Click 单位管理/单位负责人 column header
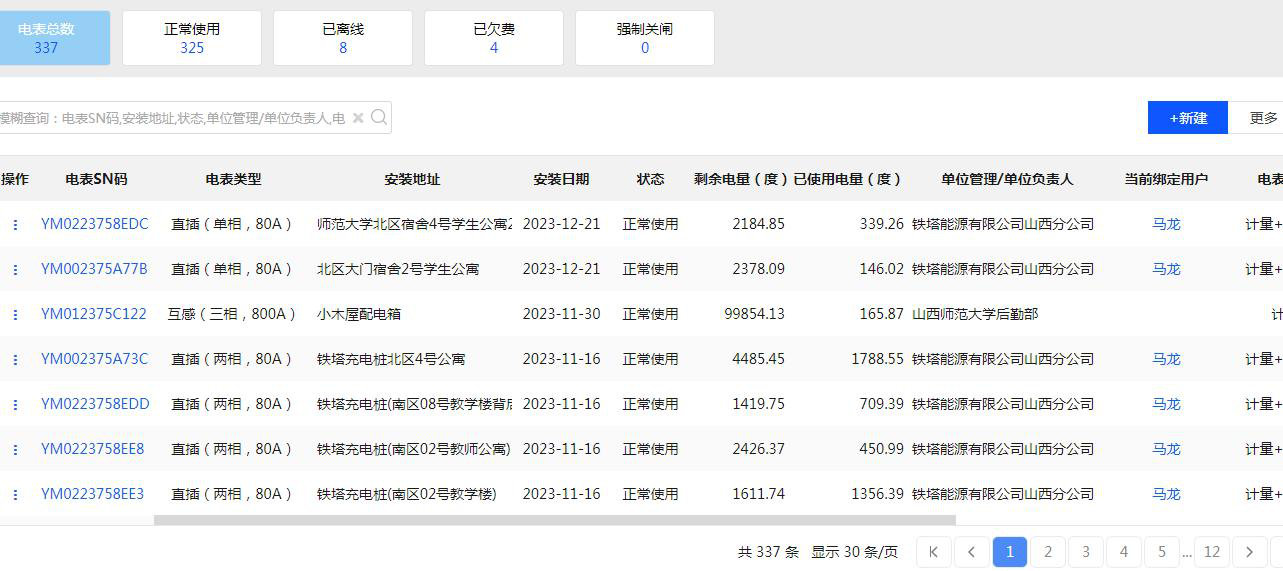The height and width of the screenshot is (571, 1283). tap(1007, 179)
